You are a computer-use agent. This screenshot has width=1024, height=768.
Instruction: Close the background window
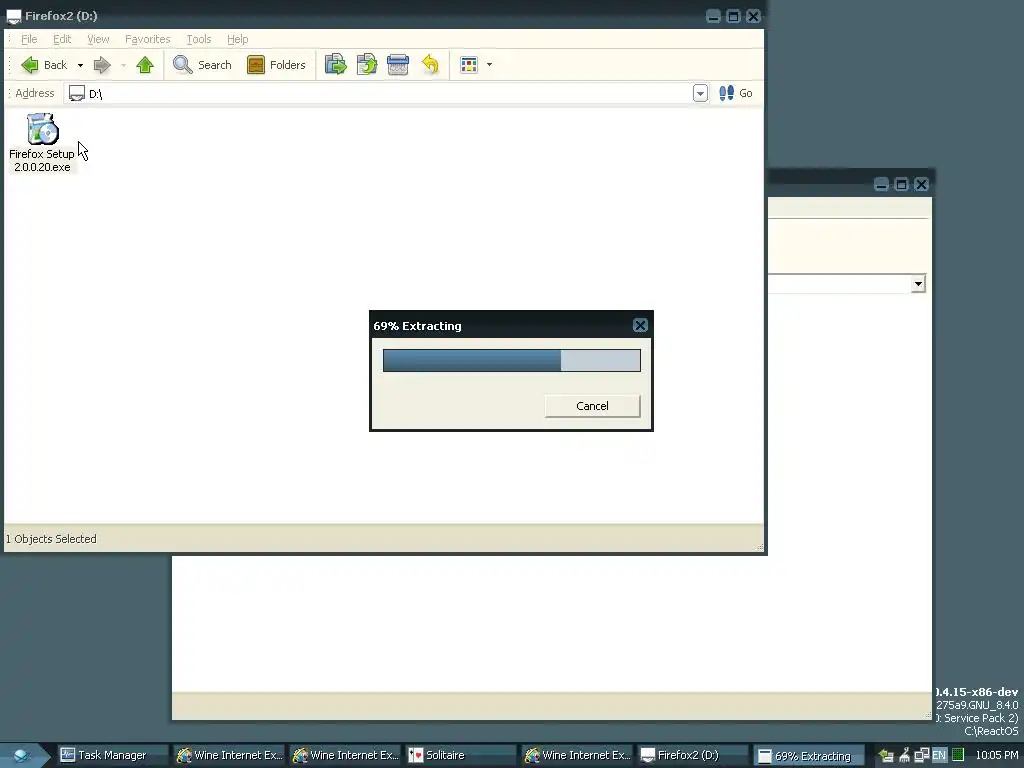coord(921,184)
